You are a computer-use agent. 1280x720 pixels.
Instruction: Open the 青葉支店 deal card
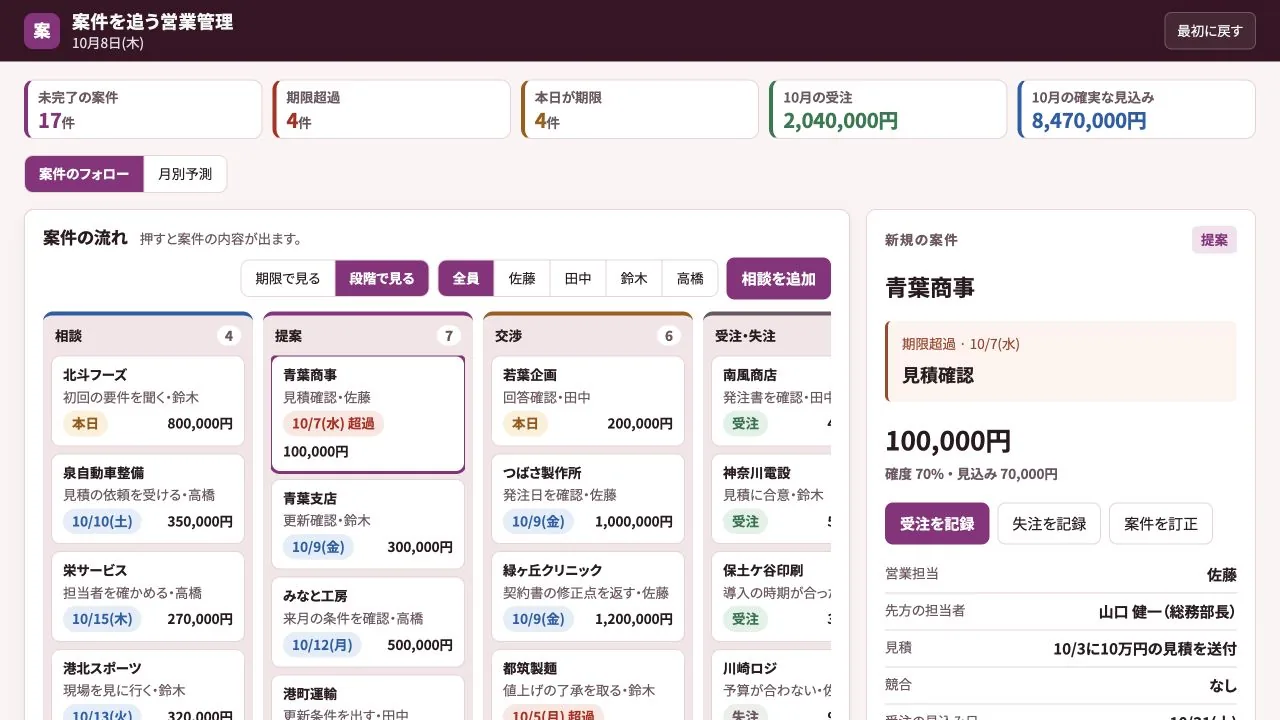tap(368, 525)
